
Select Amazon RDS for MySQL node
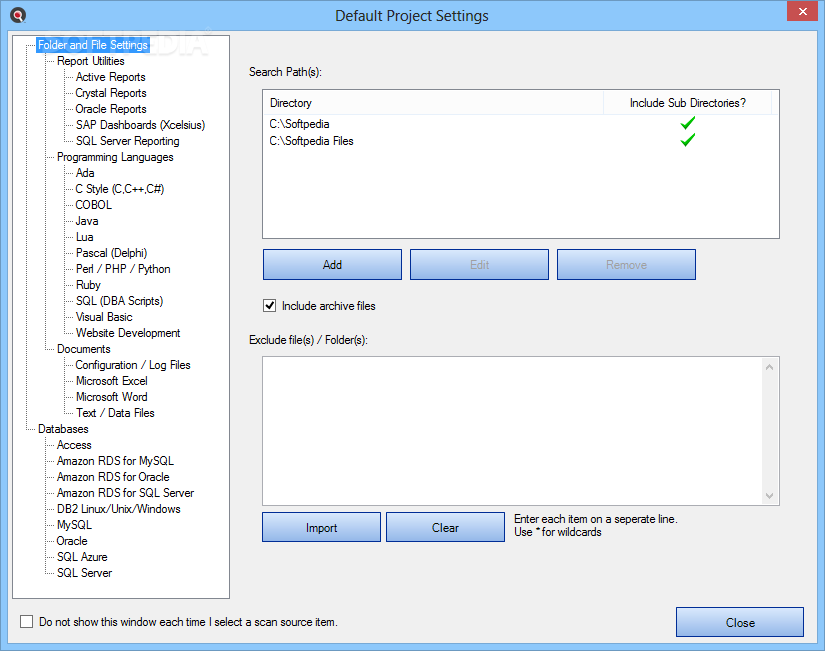(x=115, y=461)
